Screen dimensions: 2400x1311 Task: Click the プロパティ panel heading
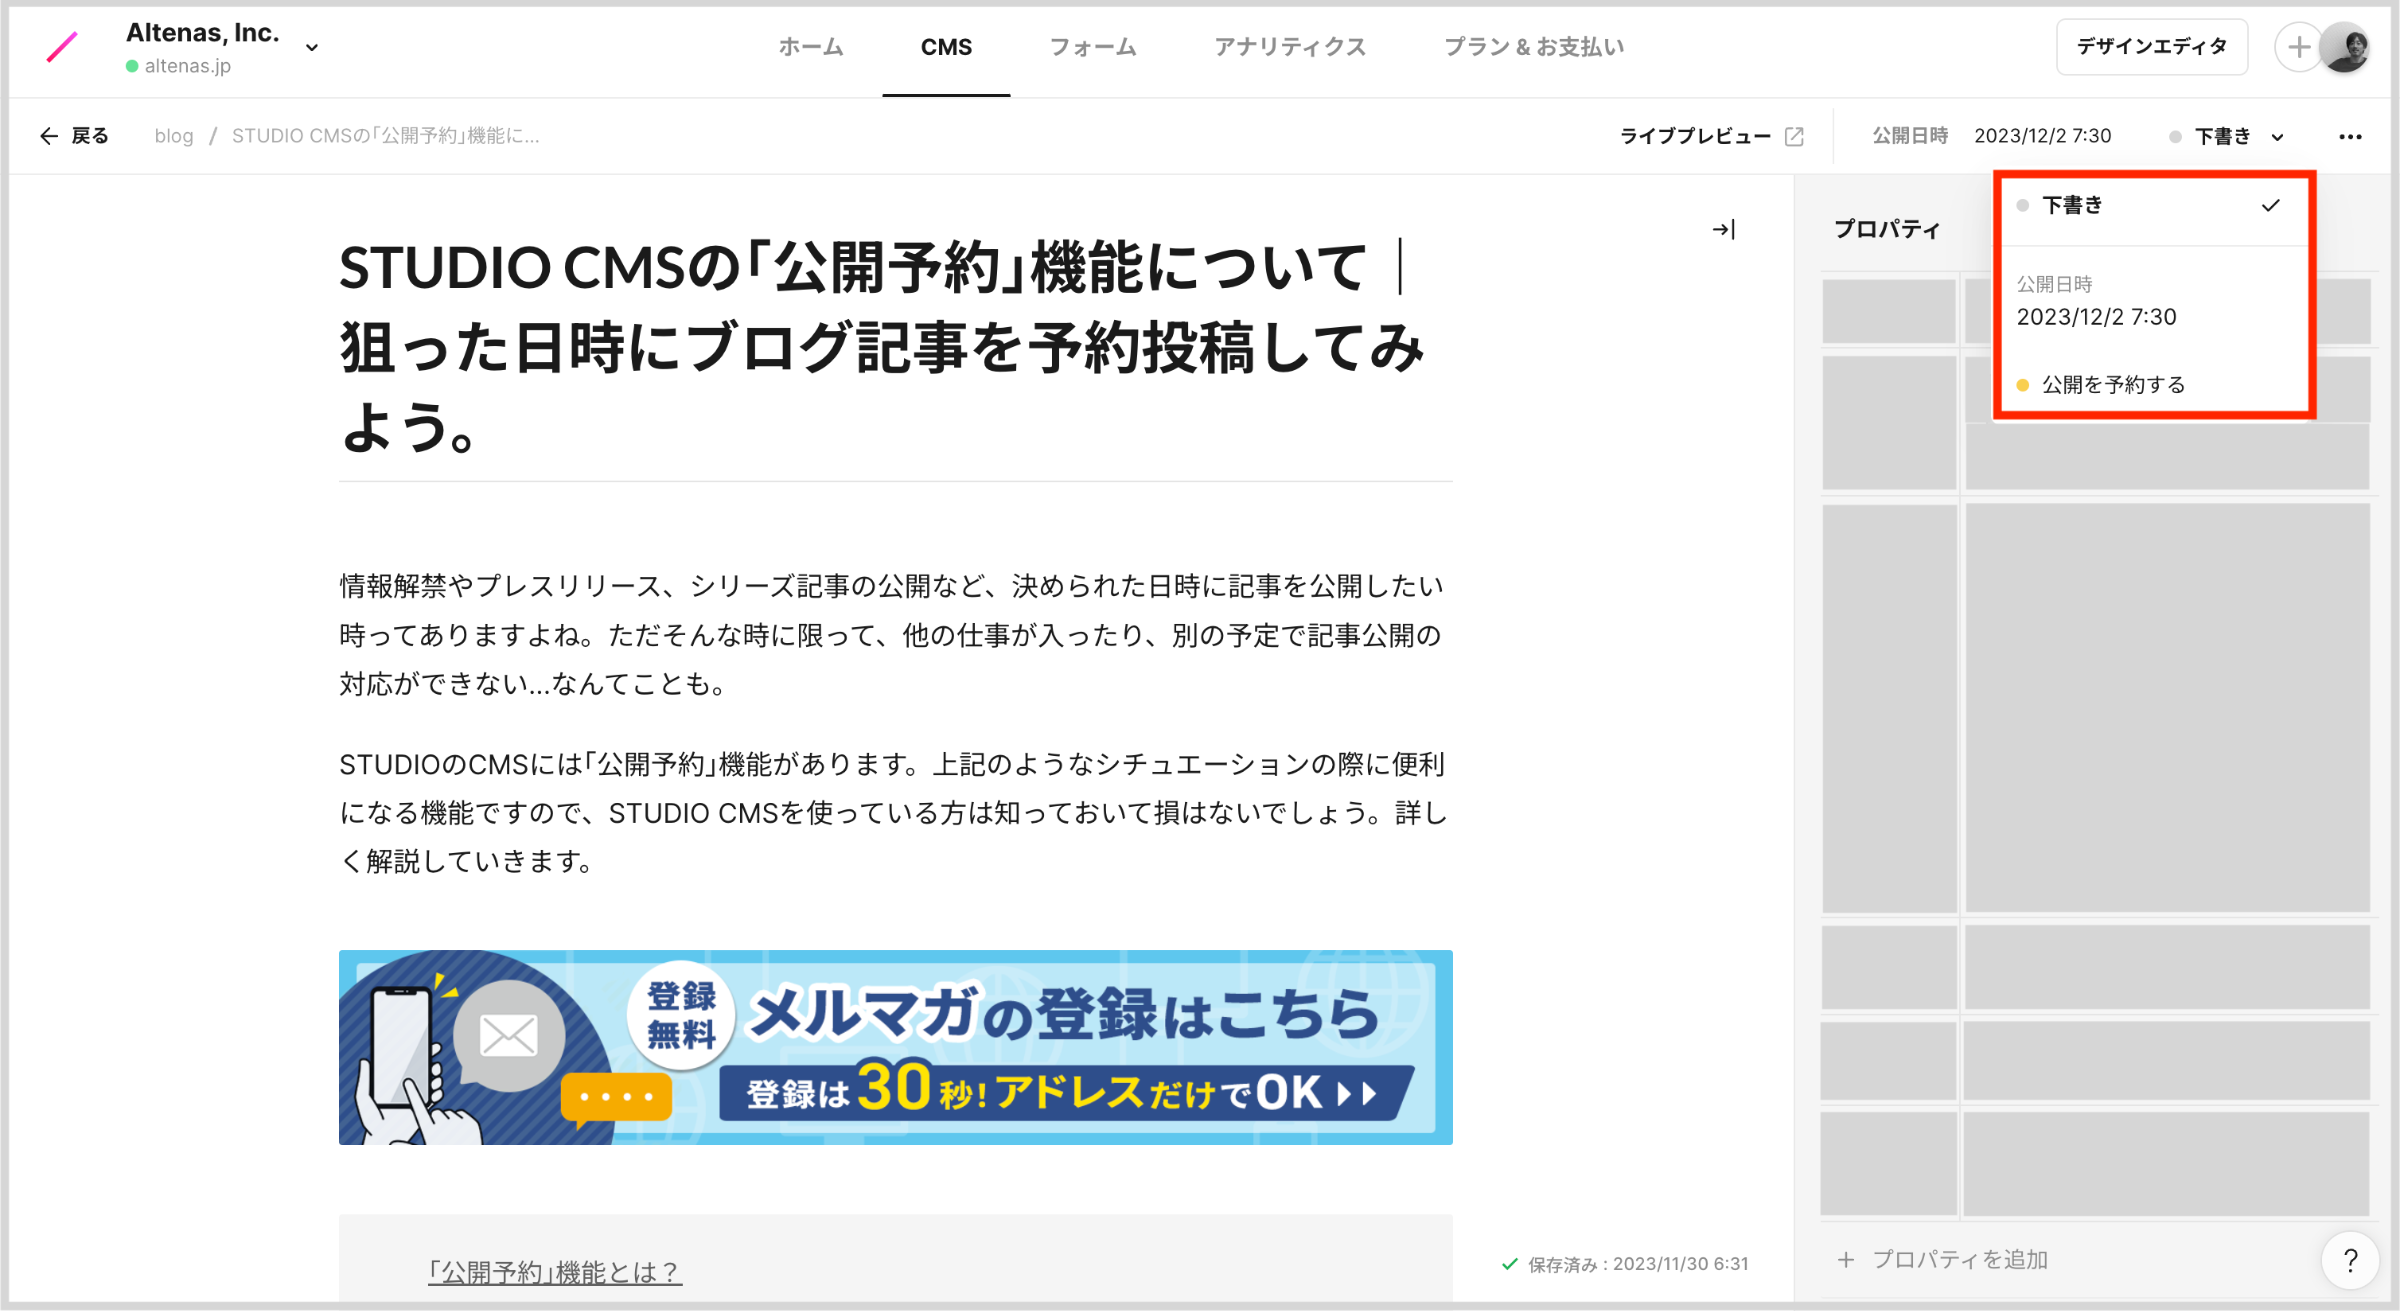click(x=1887, y=229)
